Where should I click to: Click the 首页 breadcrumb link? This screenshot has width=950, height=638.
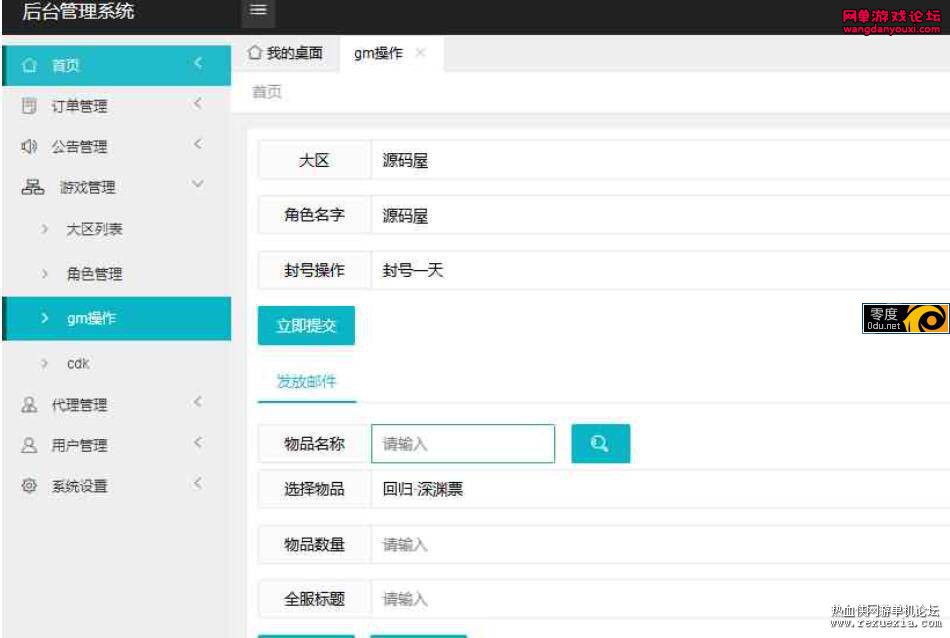pos(267,92)
